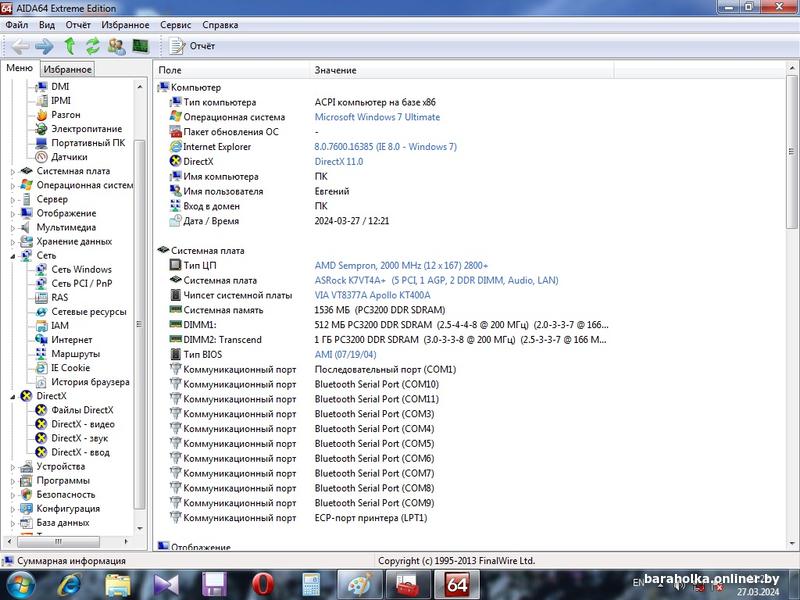Select the Интернет icon item
Image resolution: width=800 pixels, height=600 pixels.
[41, 339]
